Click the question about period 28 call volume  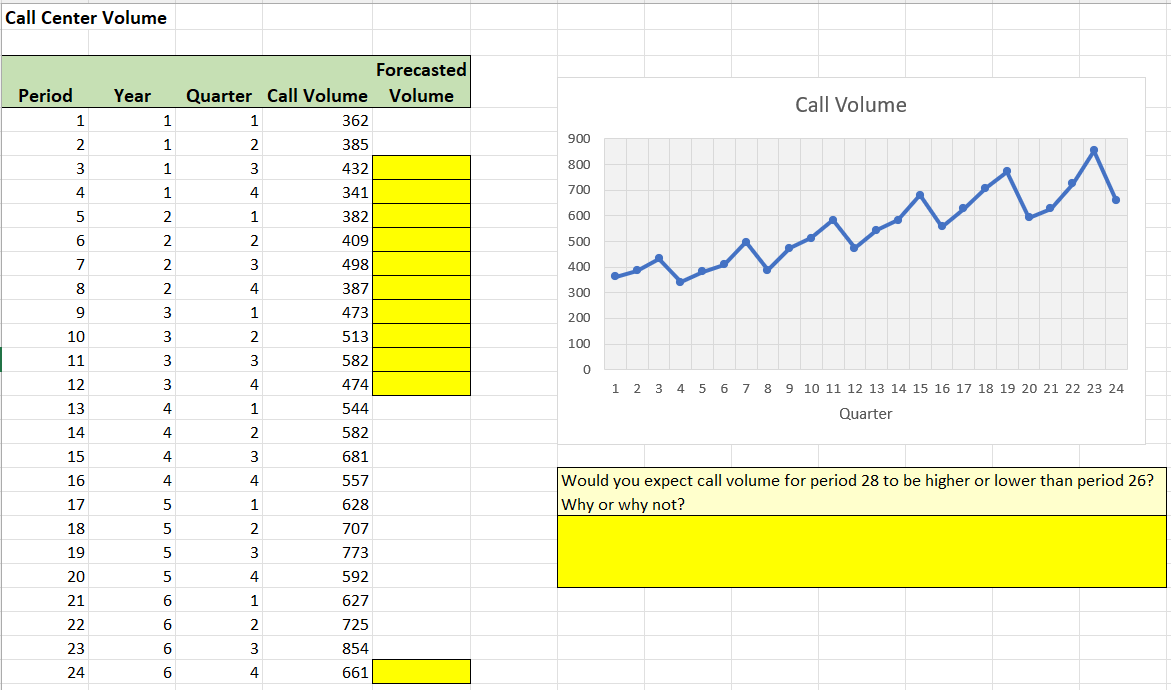(860, 490)
